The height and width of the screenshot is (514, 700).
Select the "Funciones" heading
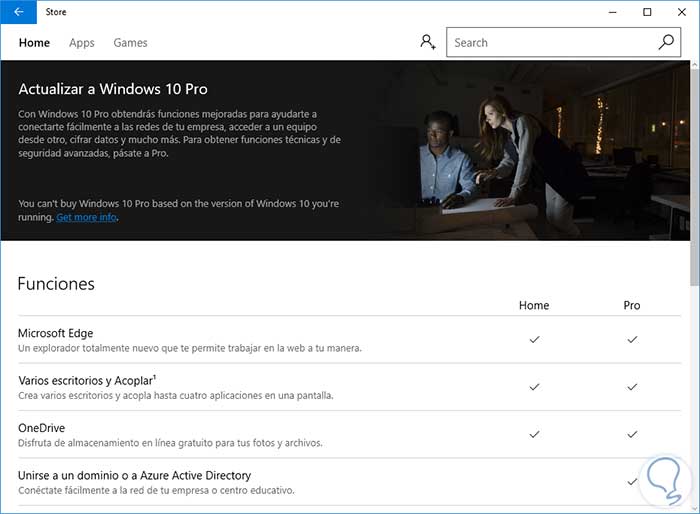pyautogui.click(x=56, y=284)
